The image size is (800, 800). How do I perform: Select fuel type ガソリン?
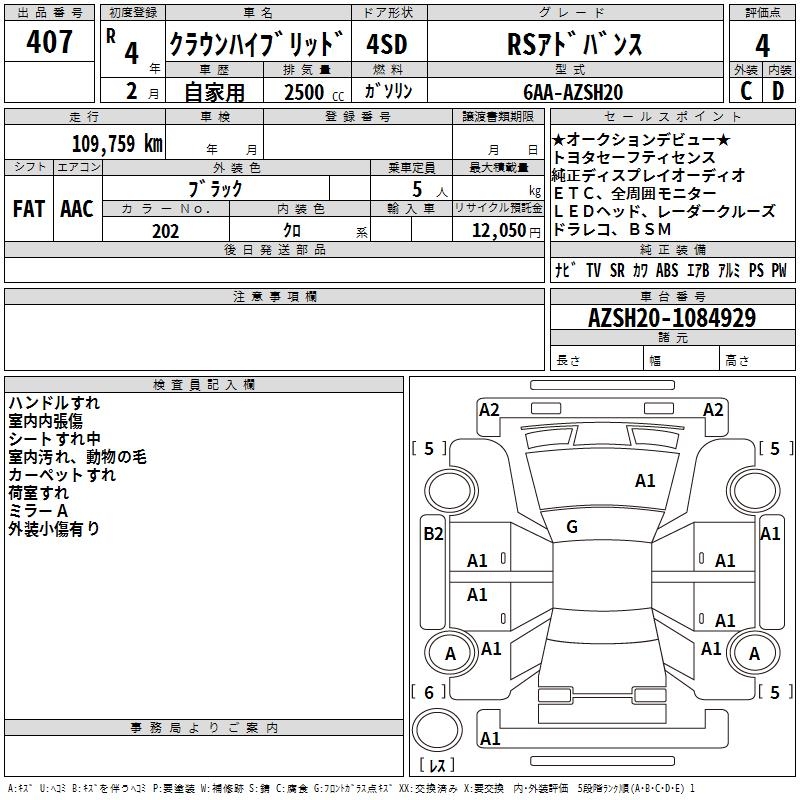coord(388,91)
